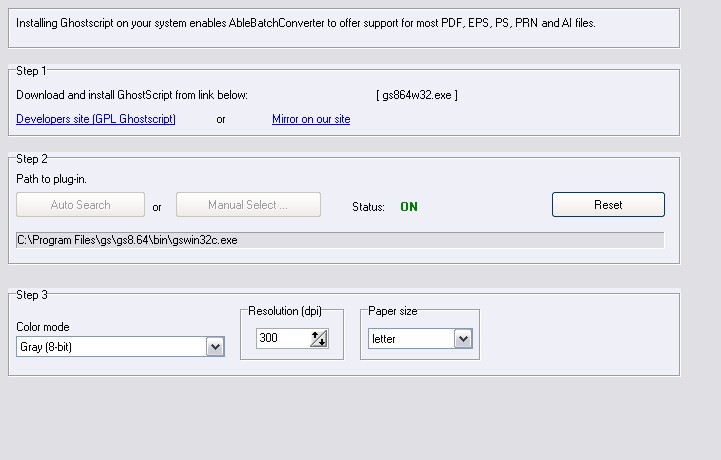Image resolution: width=721 pixels, height=460 pixels.
Task: Click the 'Path to plug-in.' label
Action: [x=52, y=179]
